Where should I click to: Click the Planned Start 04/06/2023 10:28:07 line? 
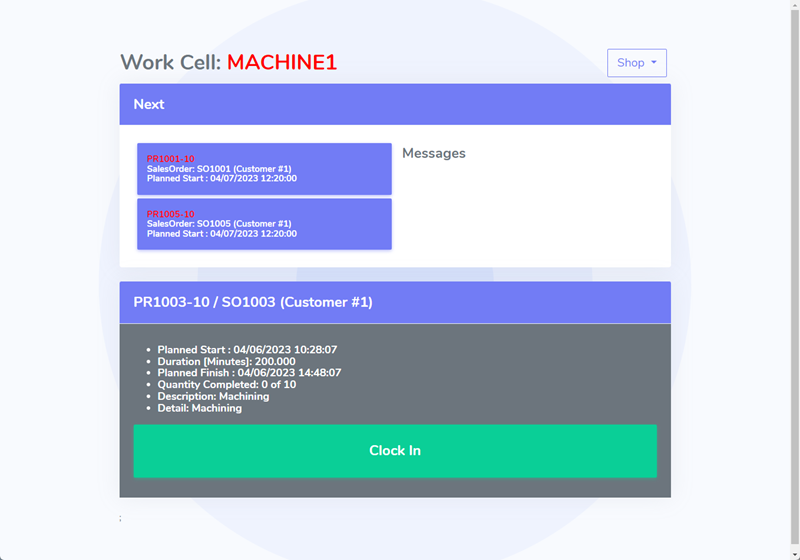pyautogui.click(x=247, y=350)
